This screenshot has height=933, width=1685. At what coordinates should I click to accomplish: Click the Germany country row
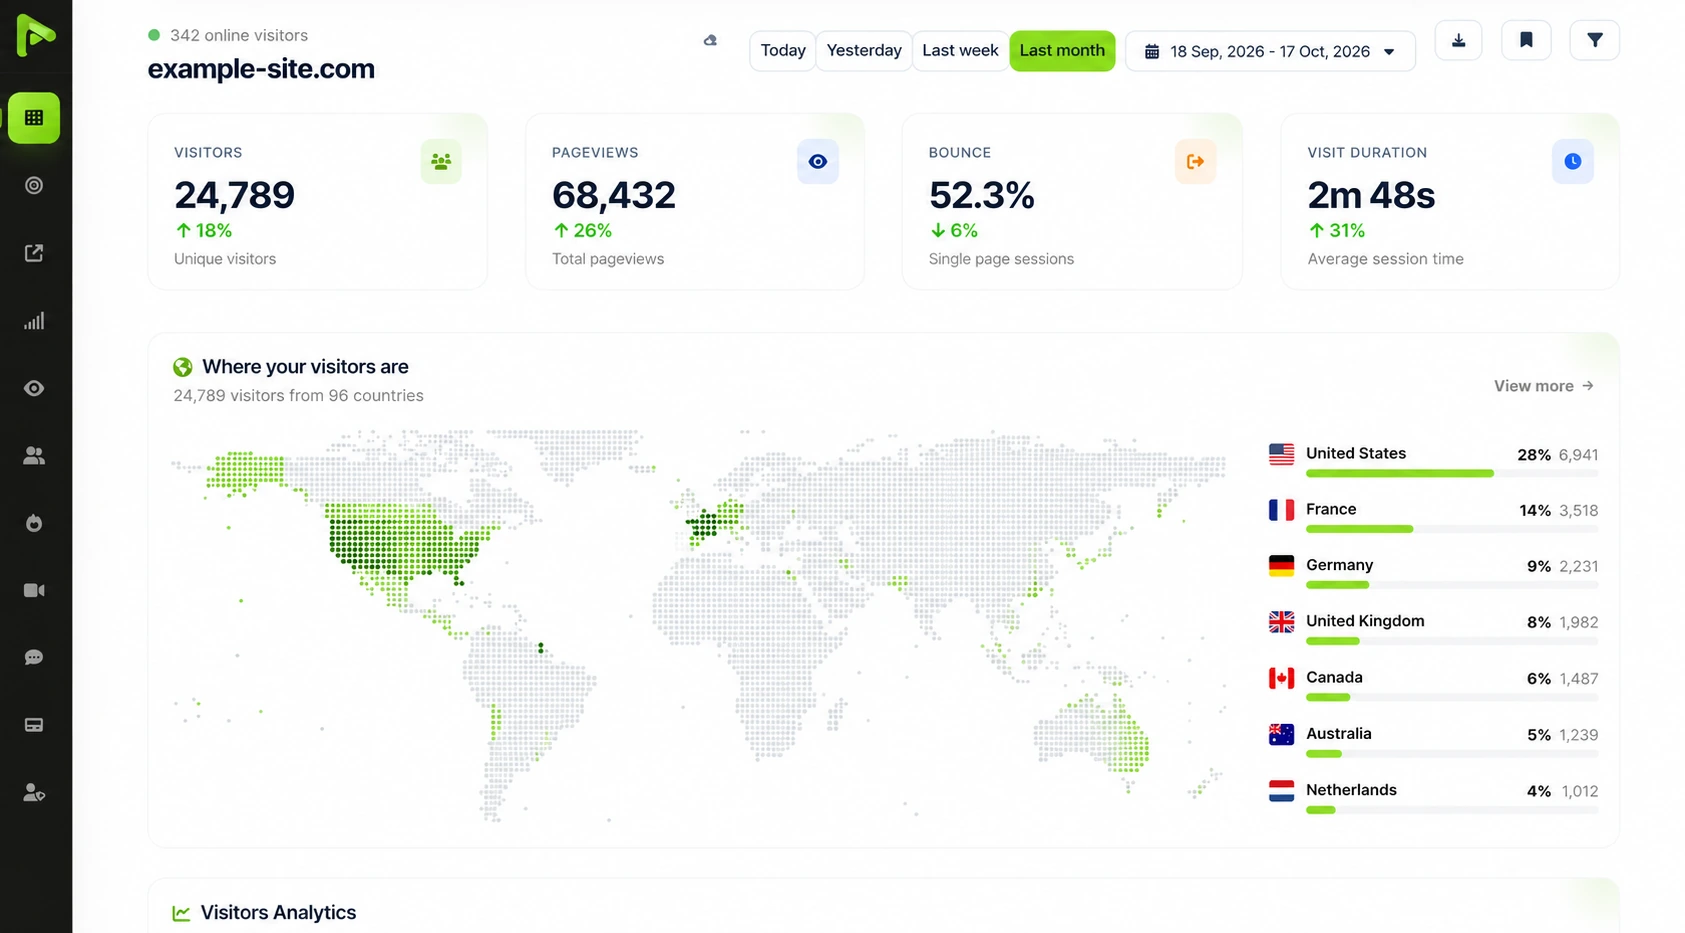click(1433, 572)
